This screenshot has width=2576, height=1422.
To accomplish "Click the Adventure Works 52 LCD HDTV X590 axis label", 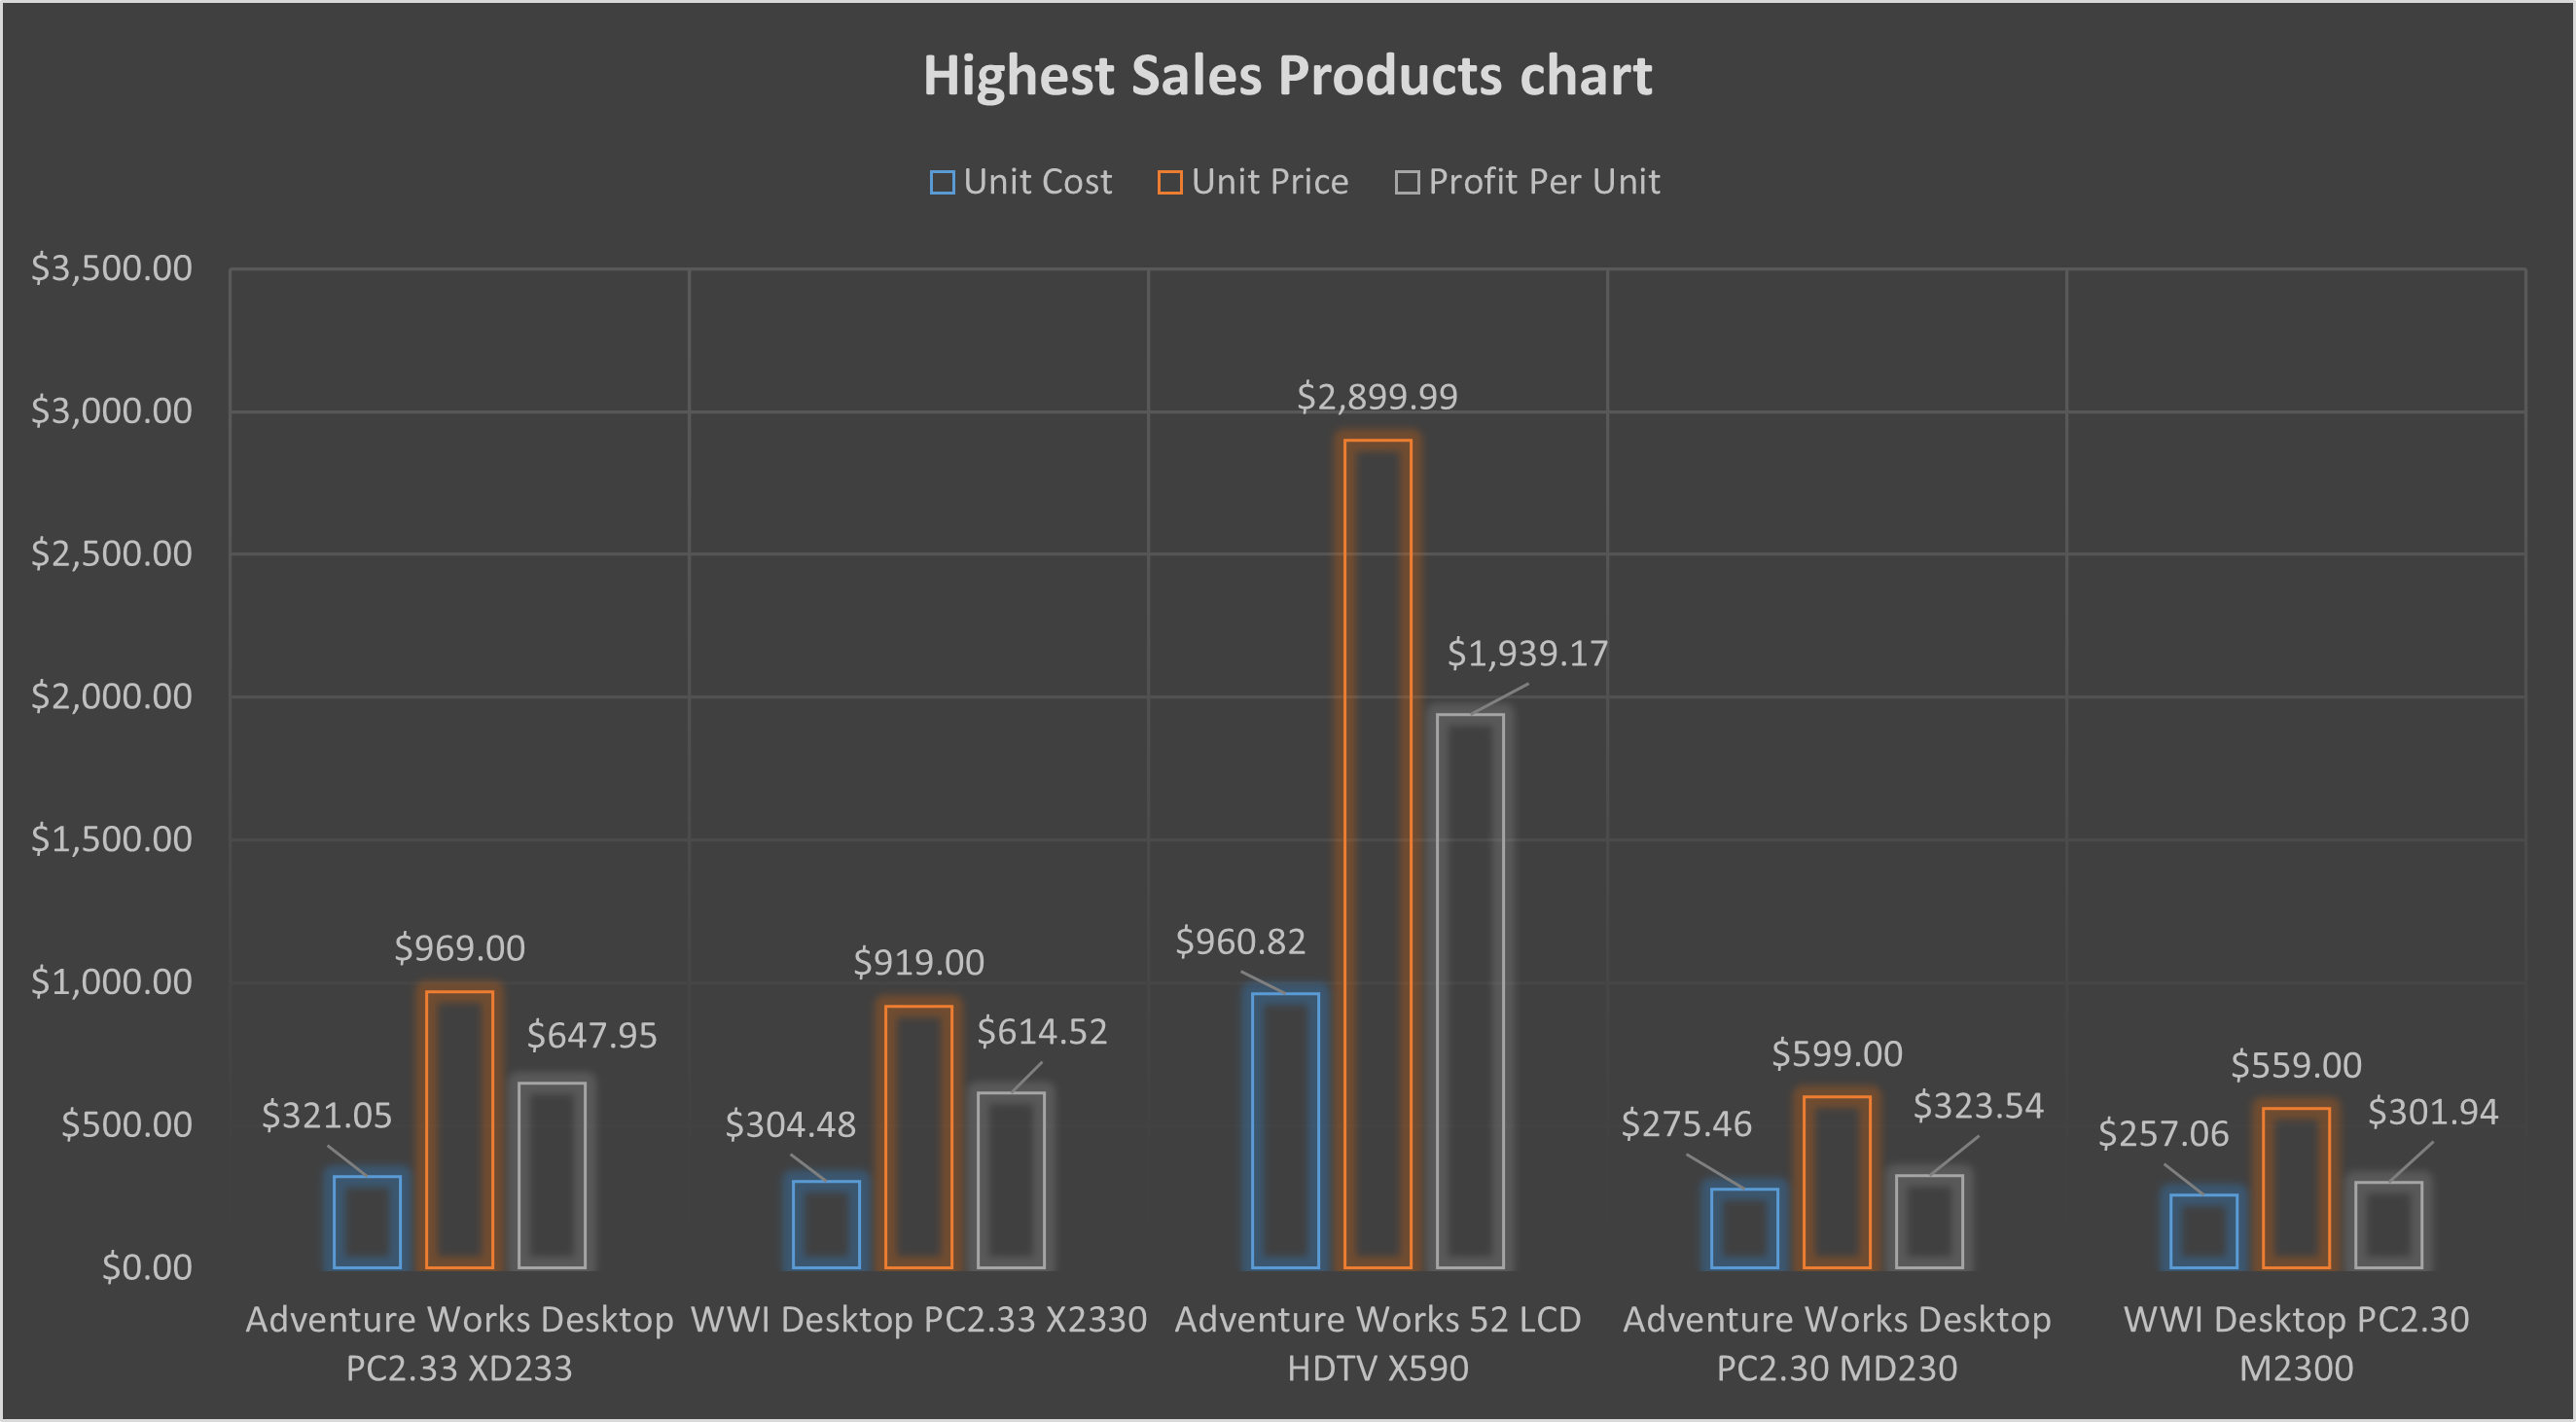I will pyautogui.click(x=1377, y=1343).
